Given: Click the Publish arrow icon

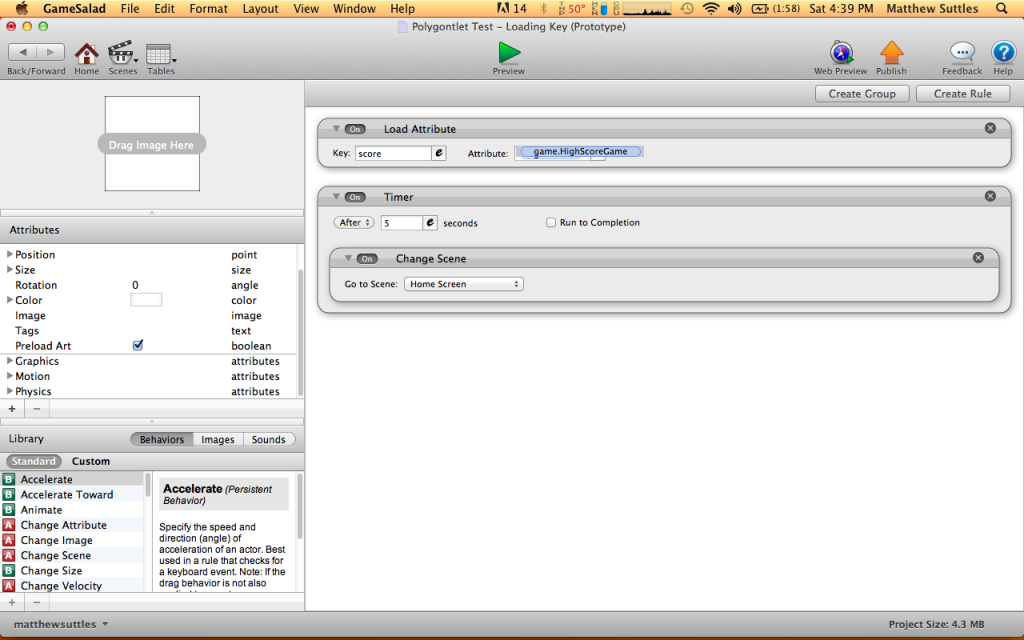Looking at the screenshot, I should coord(891,52).
